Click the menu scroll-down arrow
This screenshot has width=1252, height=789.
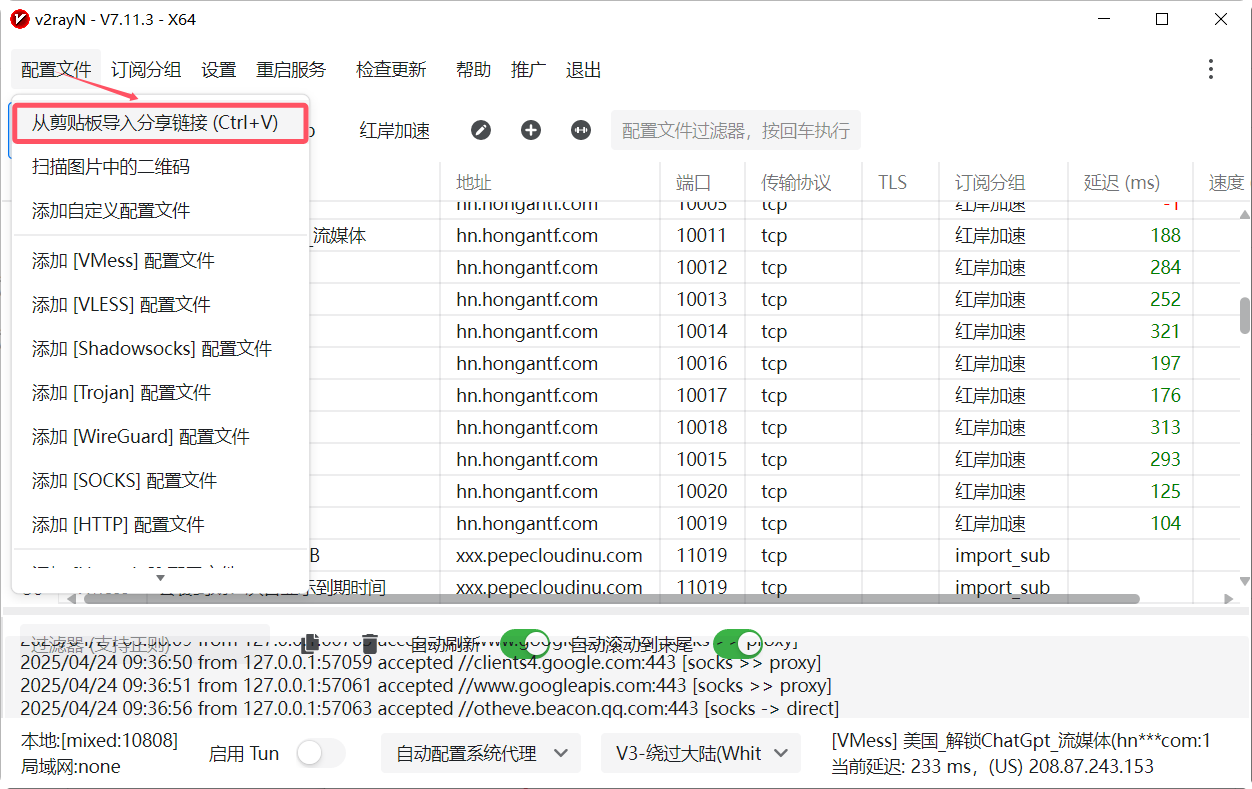coord(160,577)
